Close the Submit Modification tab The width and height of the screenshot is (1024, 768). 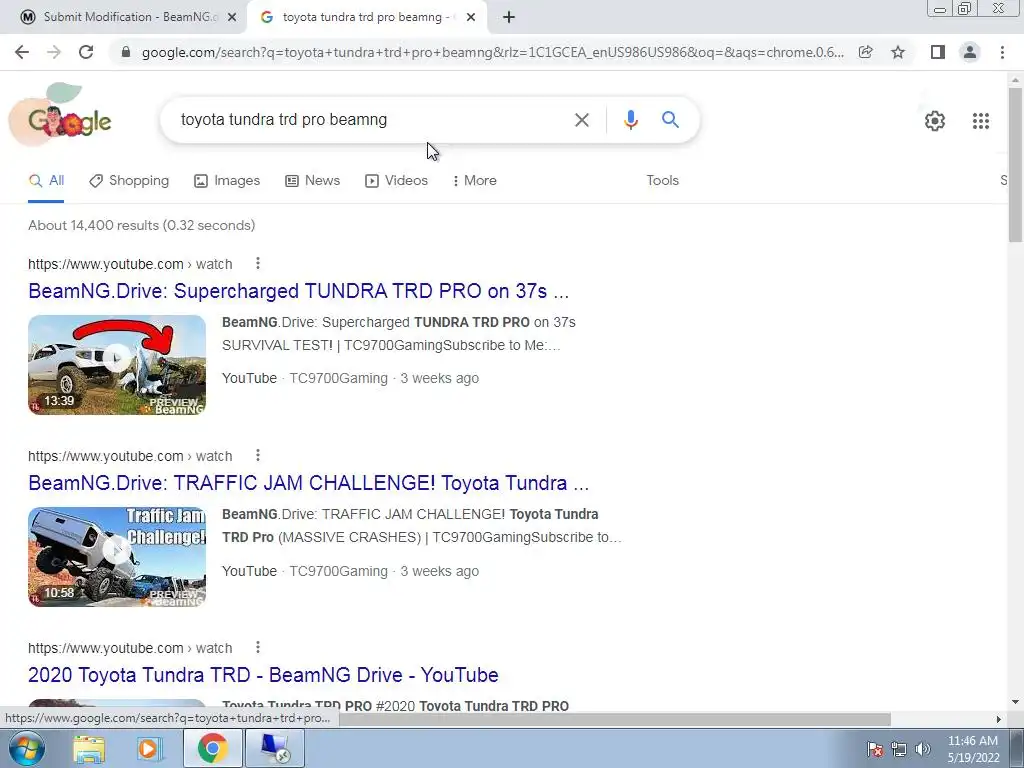231,18
